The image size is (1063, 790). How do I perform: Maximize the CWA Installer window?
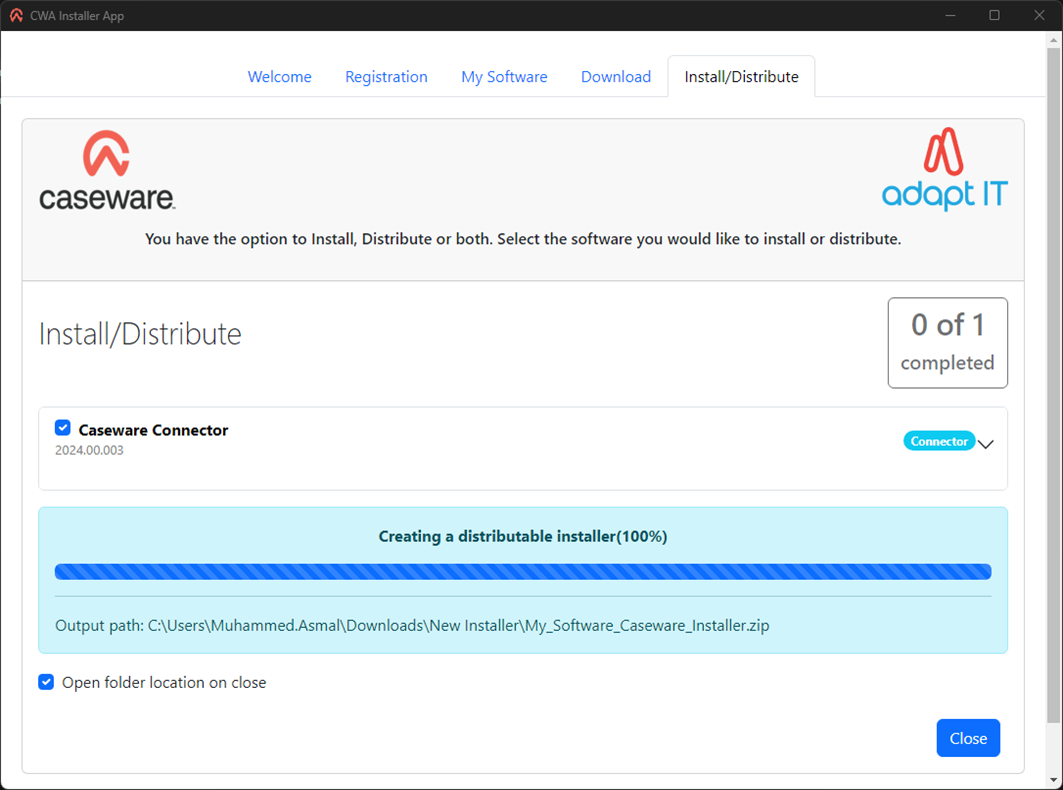pyautogui.click(x=994, y=15)
